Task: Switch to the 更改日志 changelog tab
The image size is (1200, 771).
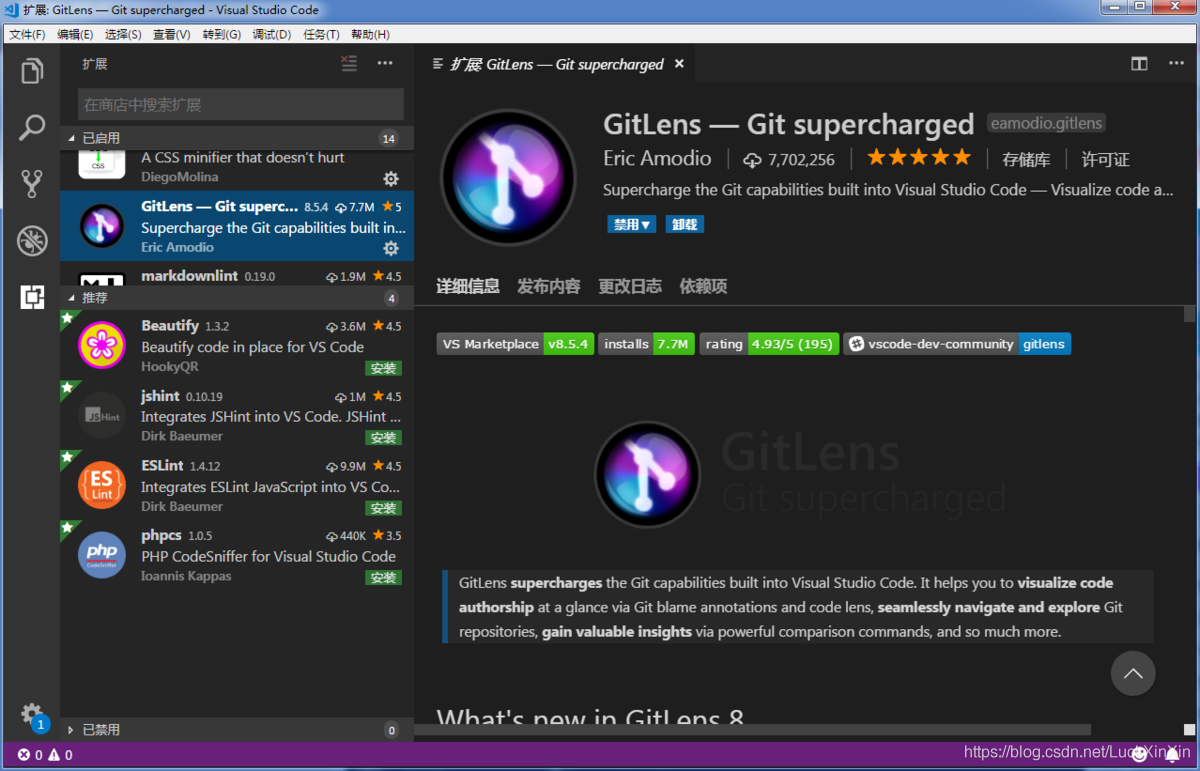Action: [630, 286]
